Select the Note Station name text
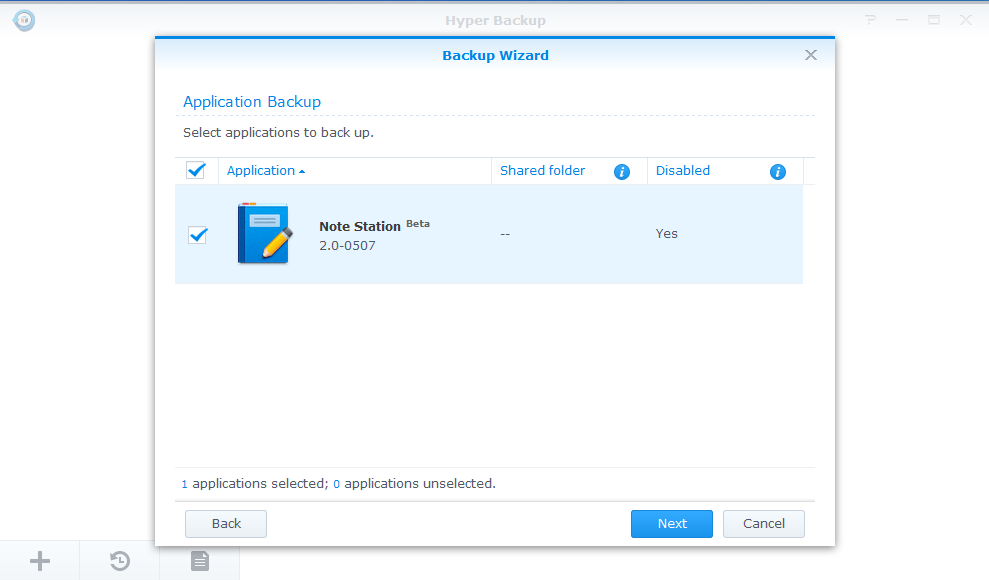Screen dimensions: 989x580 pyautogui.click(x=360, y=226)
